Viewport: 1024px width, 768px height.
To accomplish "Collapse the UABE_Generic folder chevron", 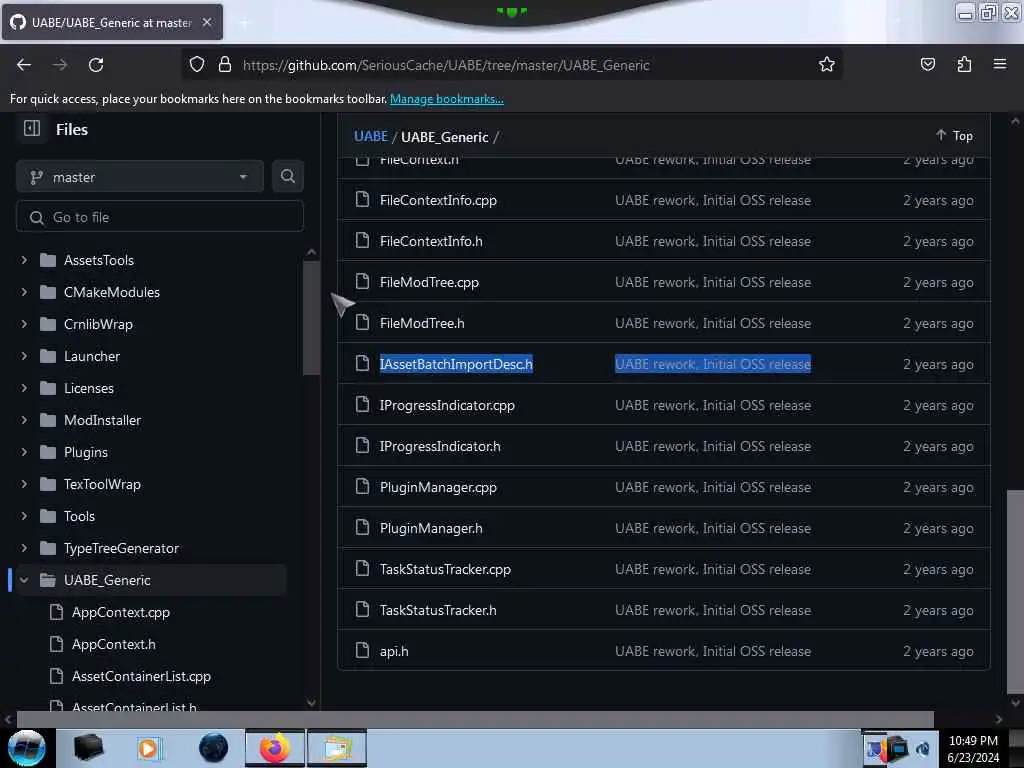I will (x=24, y=580).
